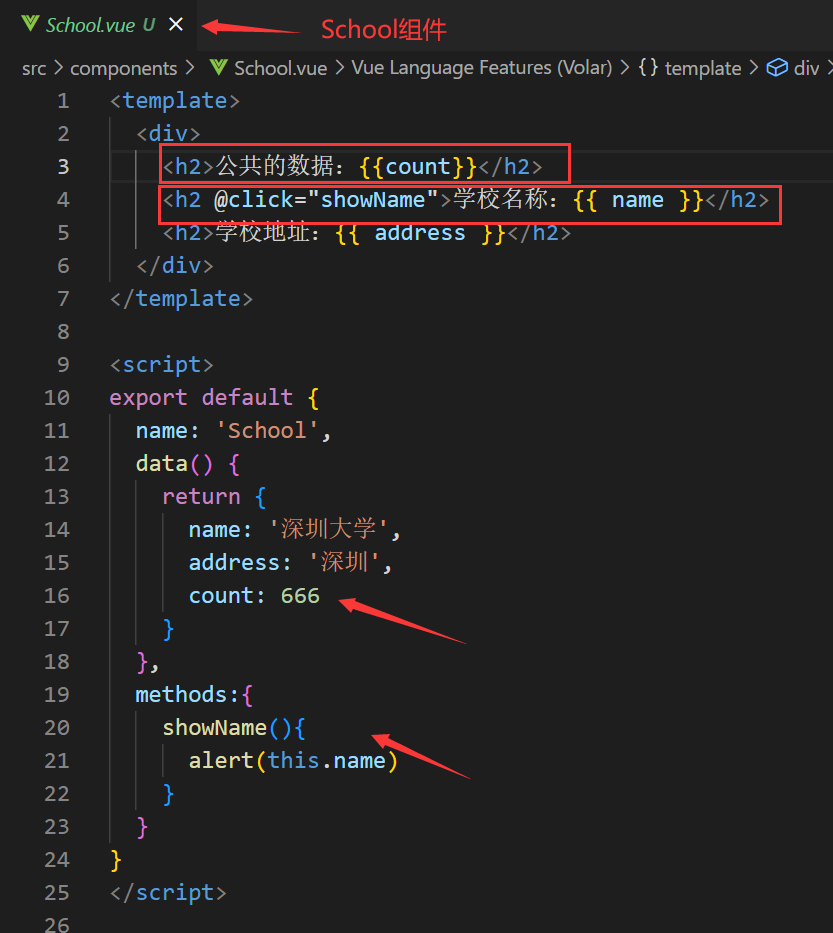Viewport: 833px width, 933px height.
Task: Click the closing </script> tag on line 25
Action: click(168, 893)
